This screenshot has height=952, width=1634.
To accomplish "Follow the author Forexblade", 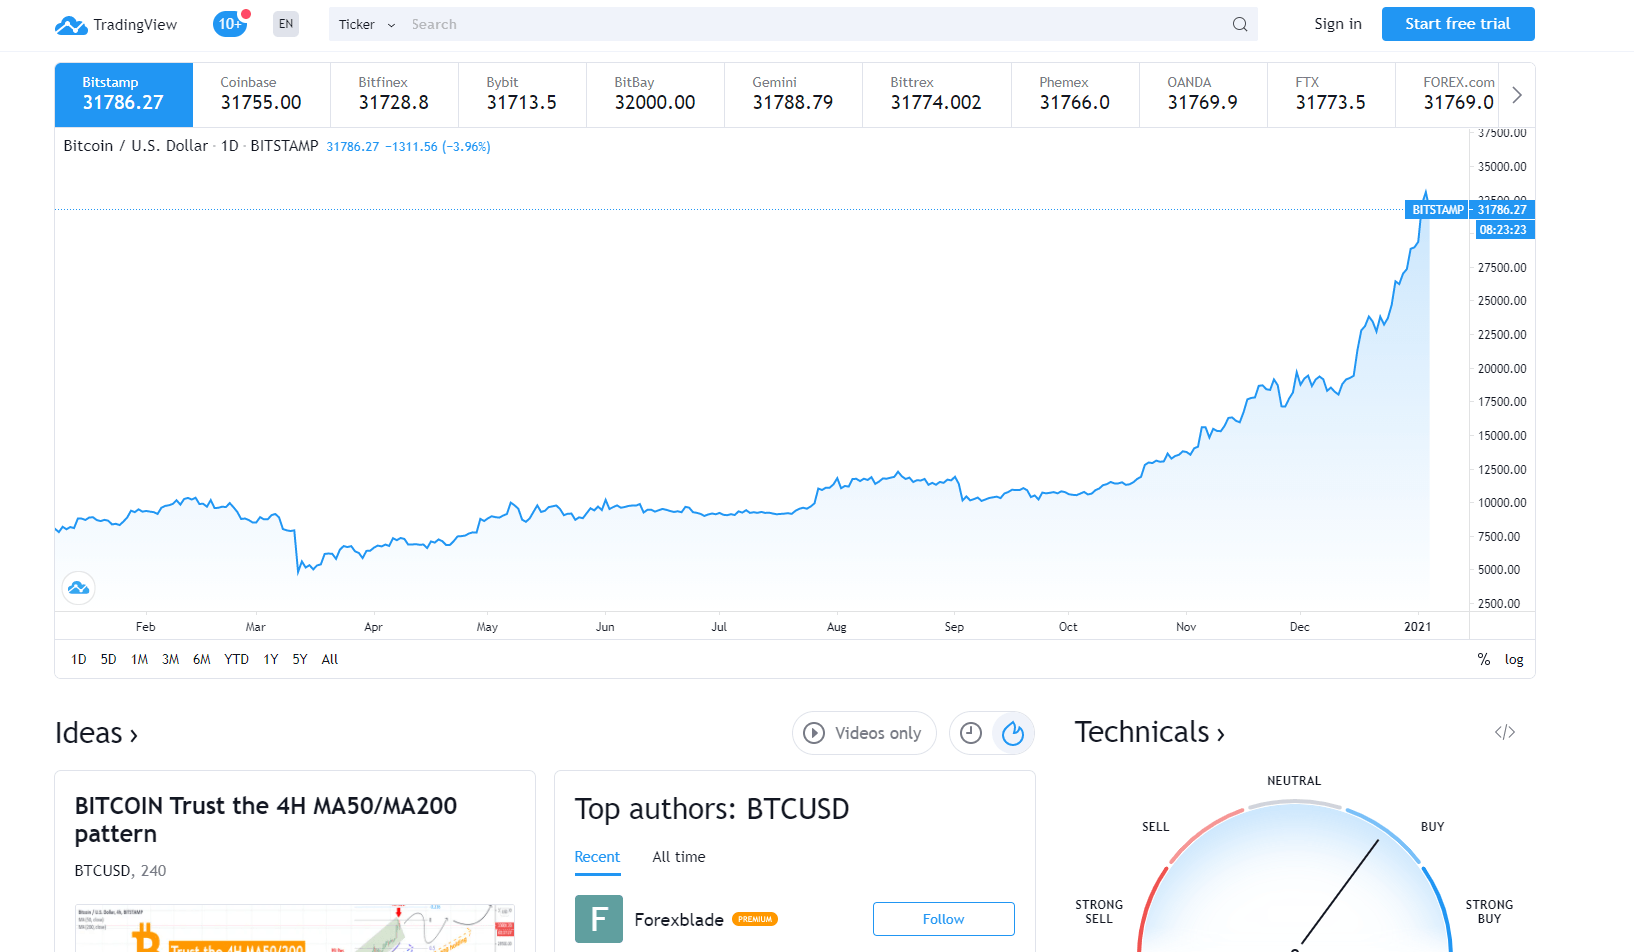I will pos(944,919).
